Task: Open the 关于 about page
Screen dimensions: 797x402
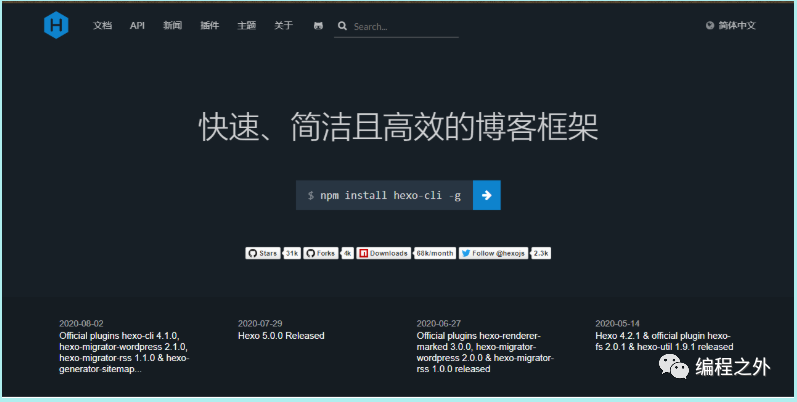Action: tap(284, 25)
